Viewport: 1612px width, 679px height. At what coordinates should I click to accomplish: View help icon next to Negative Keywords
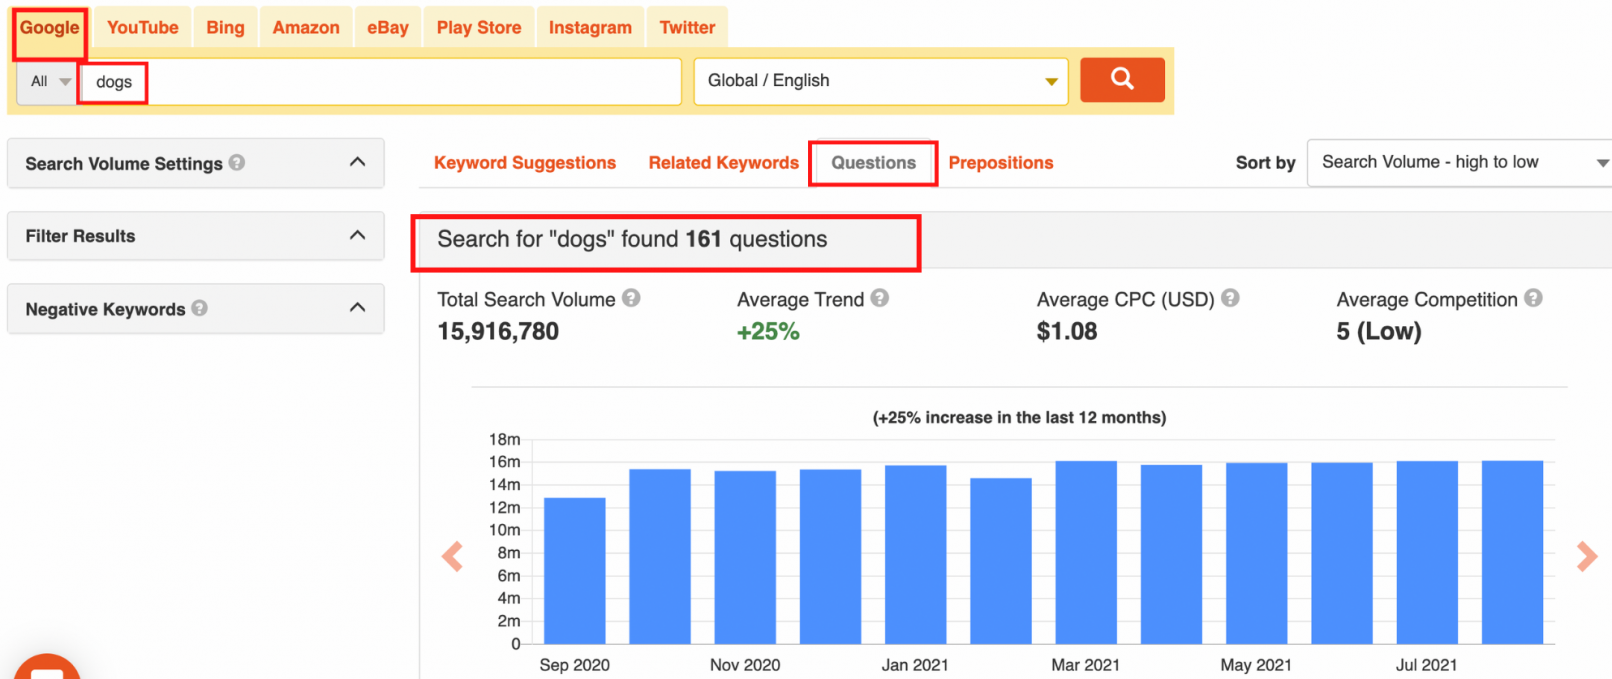(x=201, y=308)
